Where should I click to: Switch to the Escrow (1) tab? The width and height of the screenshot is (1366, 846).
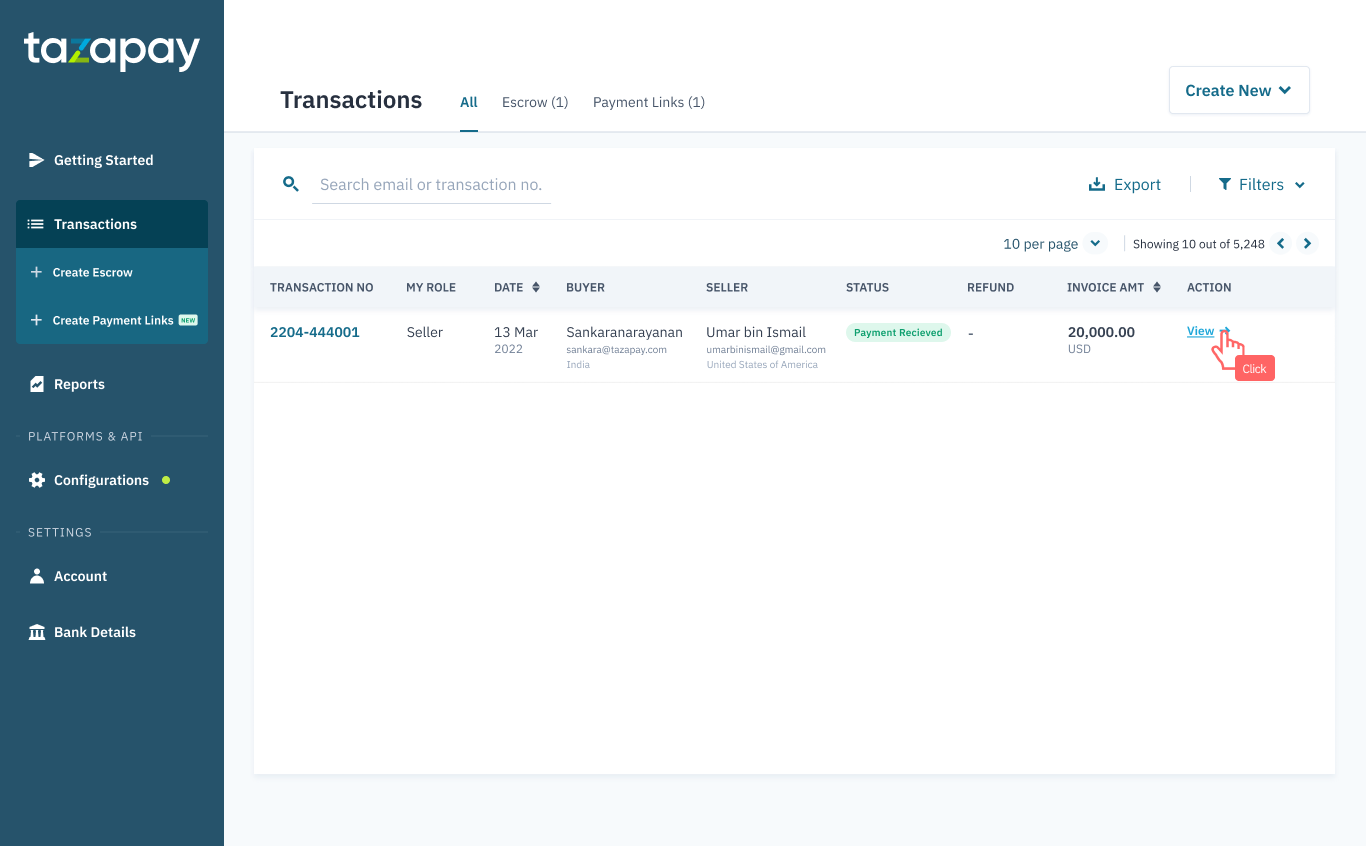pyautogui.click(x=535, y=102)
